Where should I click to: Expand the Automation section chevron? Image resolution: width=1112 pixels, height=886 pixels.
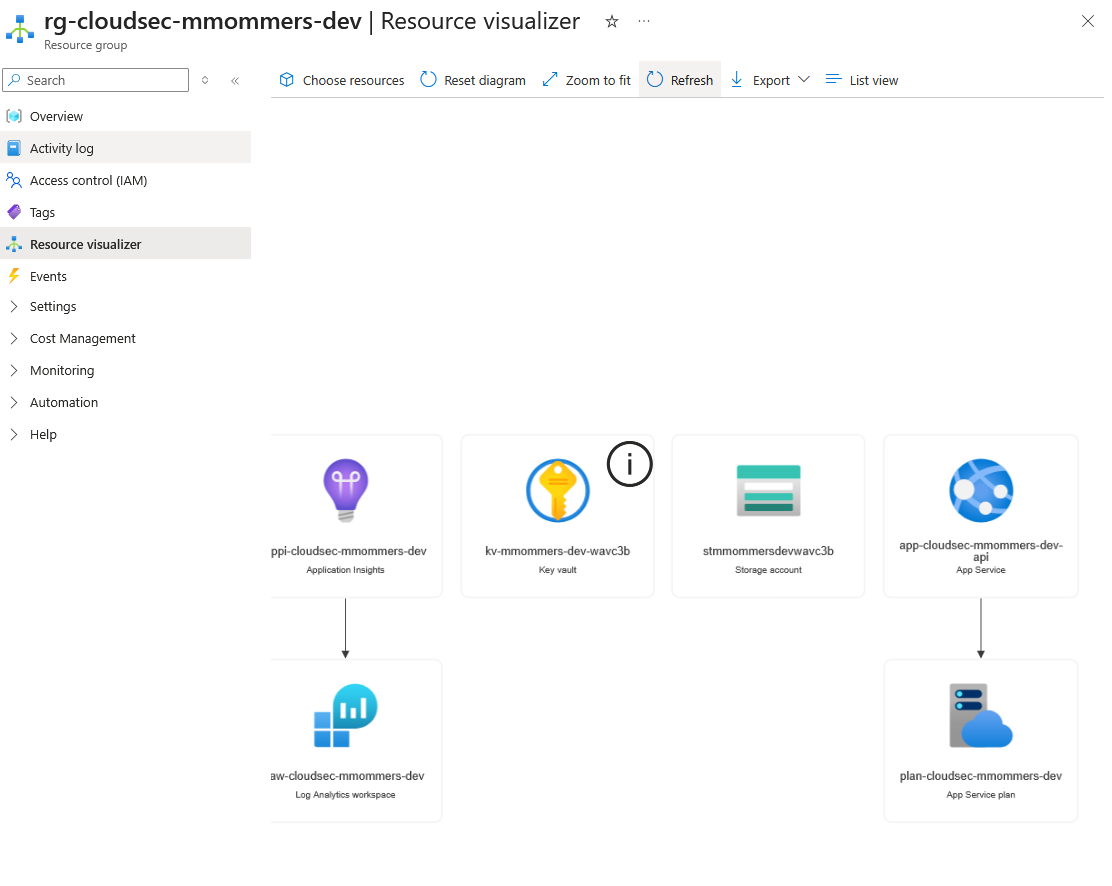(14, 402)
